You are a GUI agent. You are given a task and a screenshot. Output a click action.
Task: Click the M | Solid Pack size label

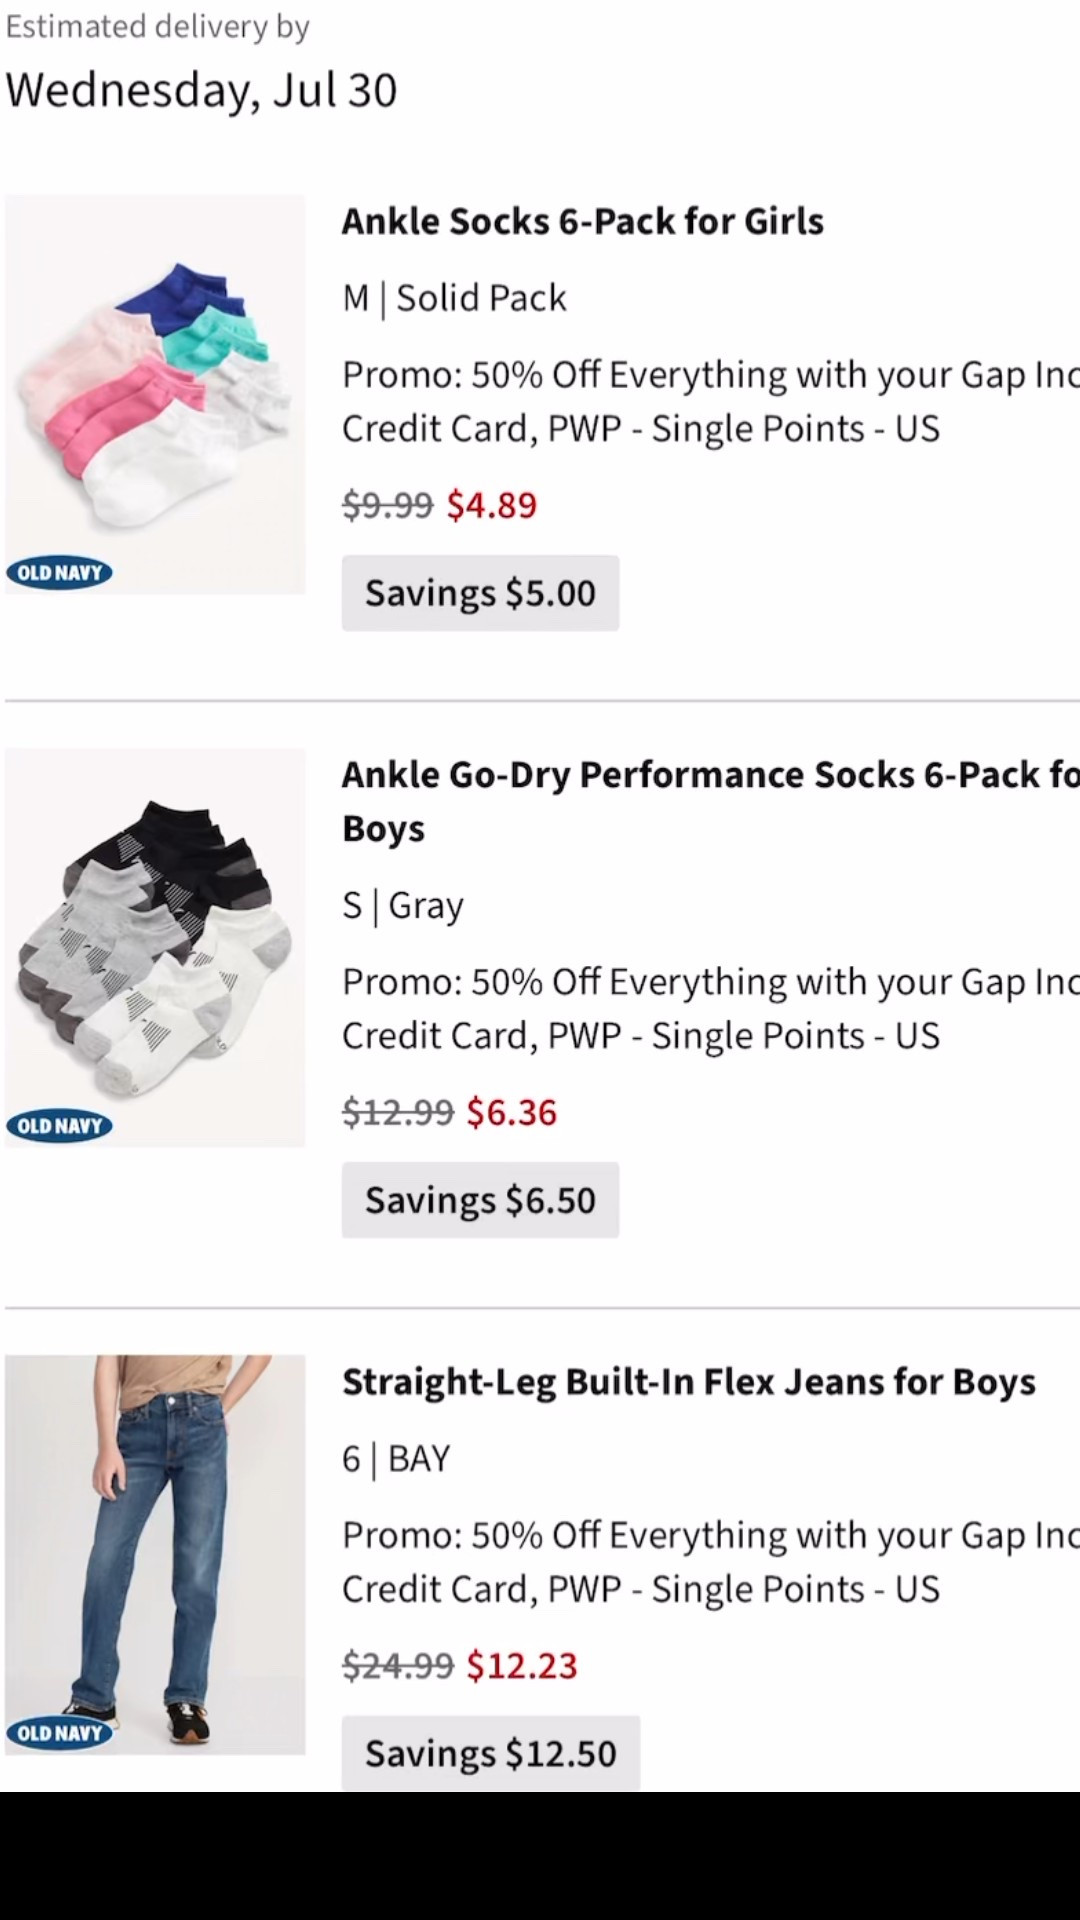454,297
